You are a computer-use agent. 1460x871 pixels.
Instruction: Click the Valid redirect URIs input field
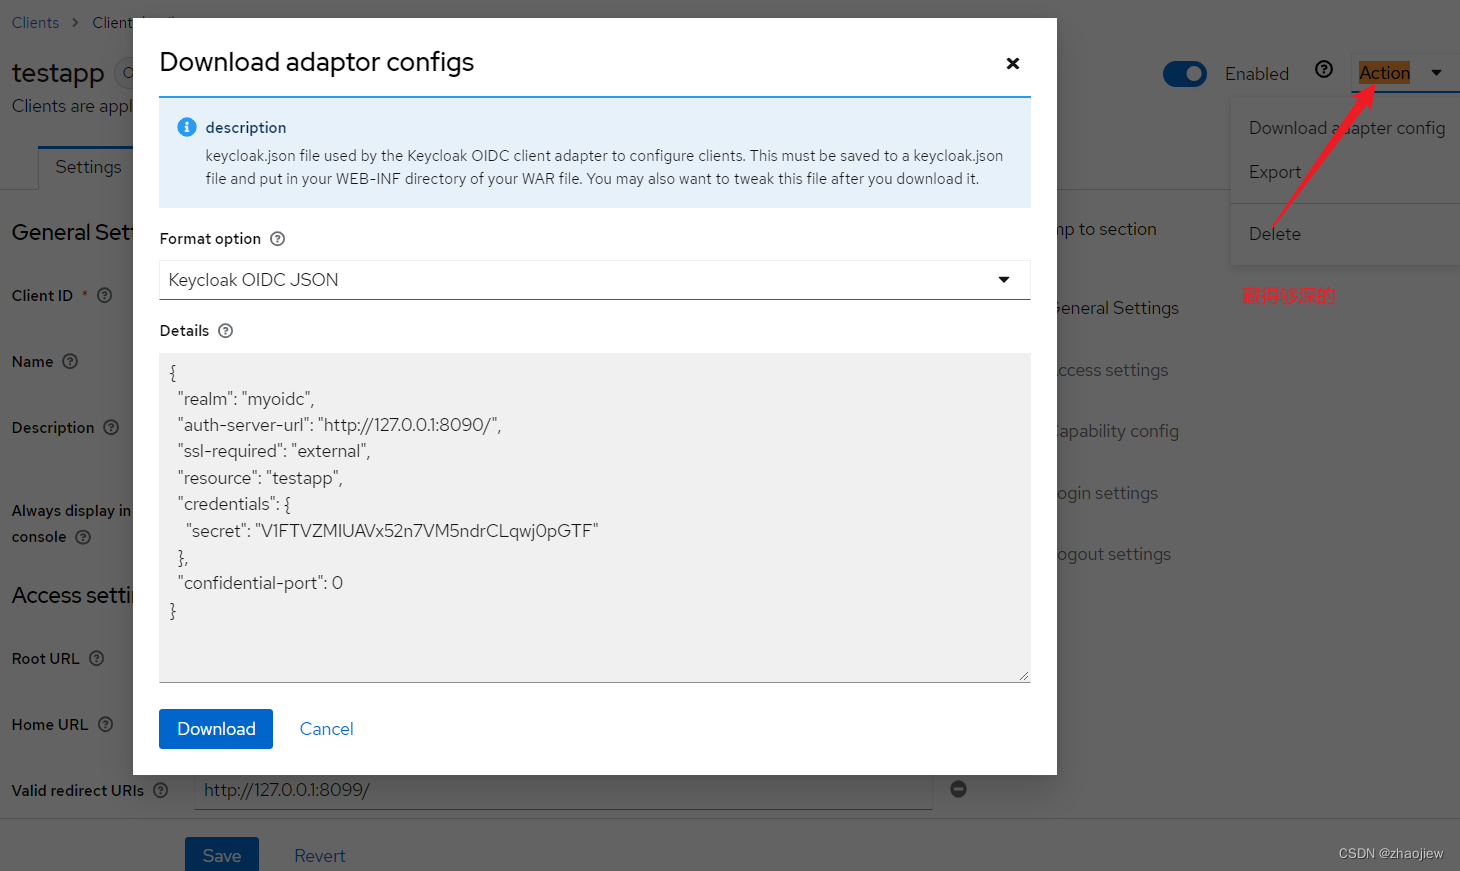pyautogui.click(x=563, y=790)
